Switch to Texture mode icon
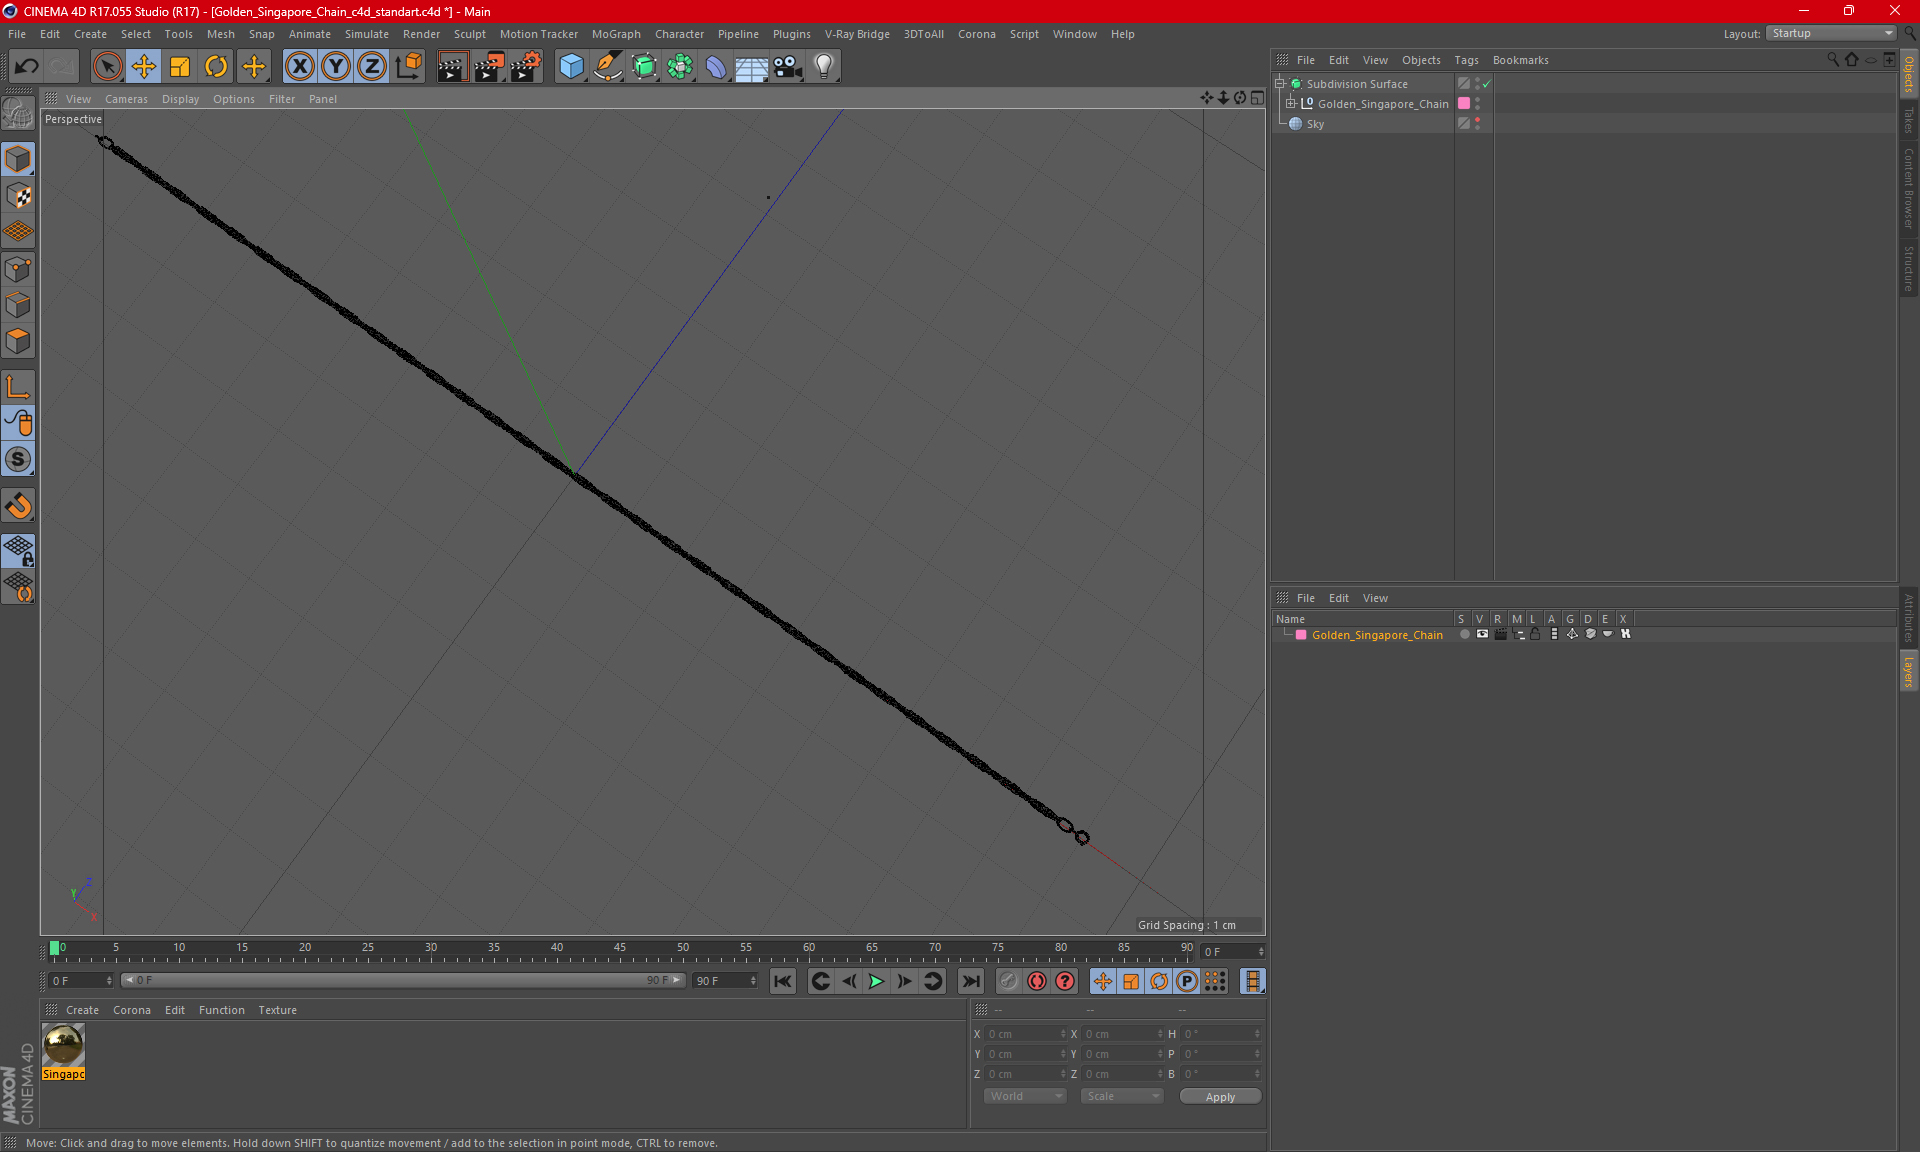Image resolution: width=1920 pixels, height=1152 pixels. (18, 196)
